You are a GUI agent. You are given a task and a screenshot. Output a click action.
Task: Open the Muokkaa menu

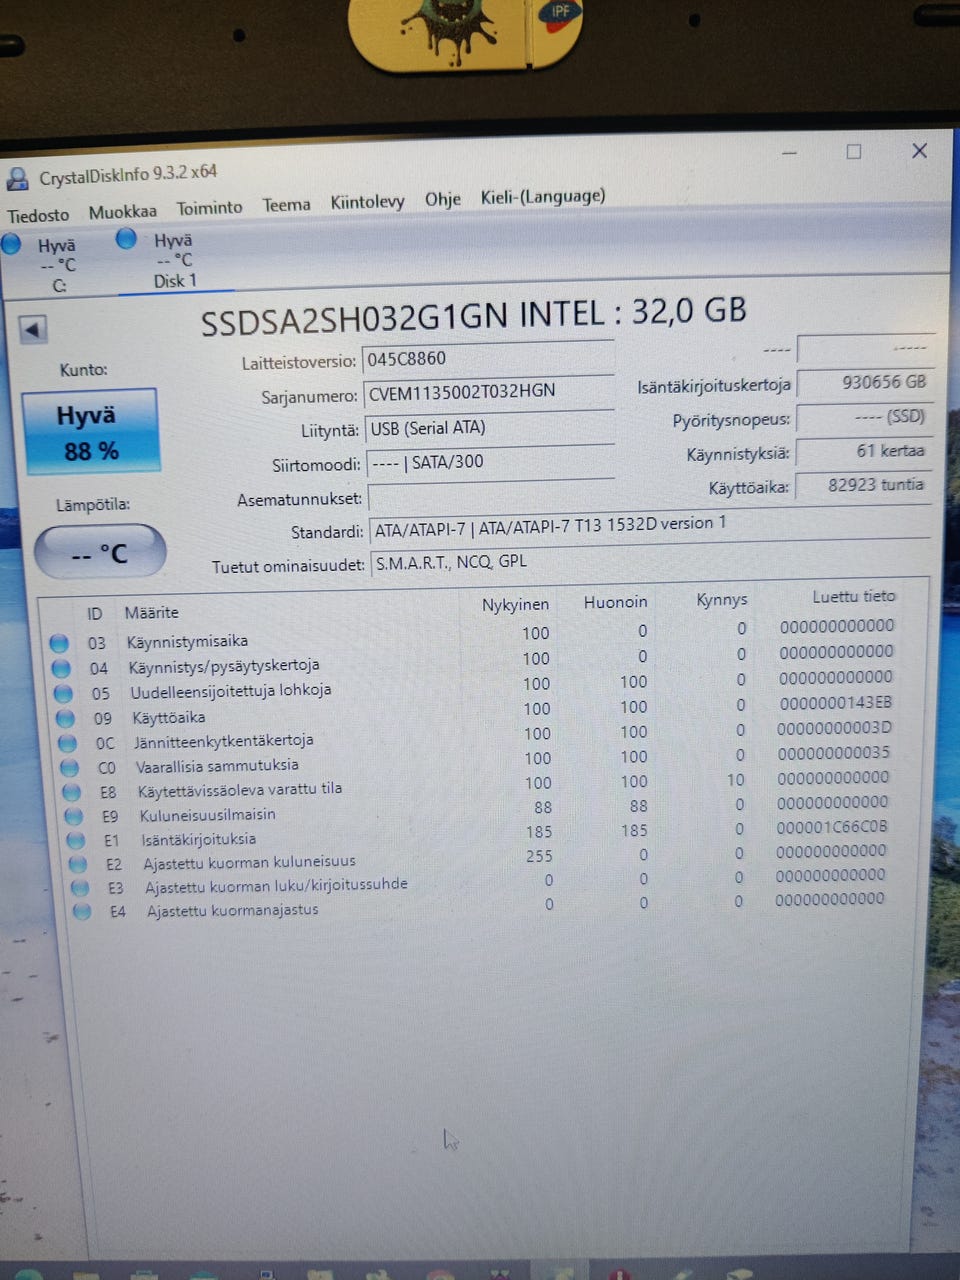(x=122, y=212)
